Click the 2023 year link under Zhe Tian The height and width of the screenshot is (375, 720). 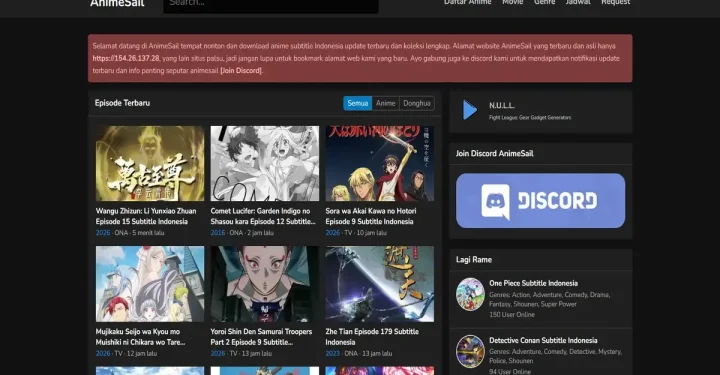pyautogui.click(x=332, y=353)
